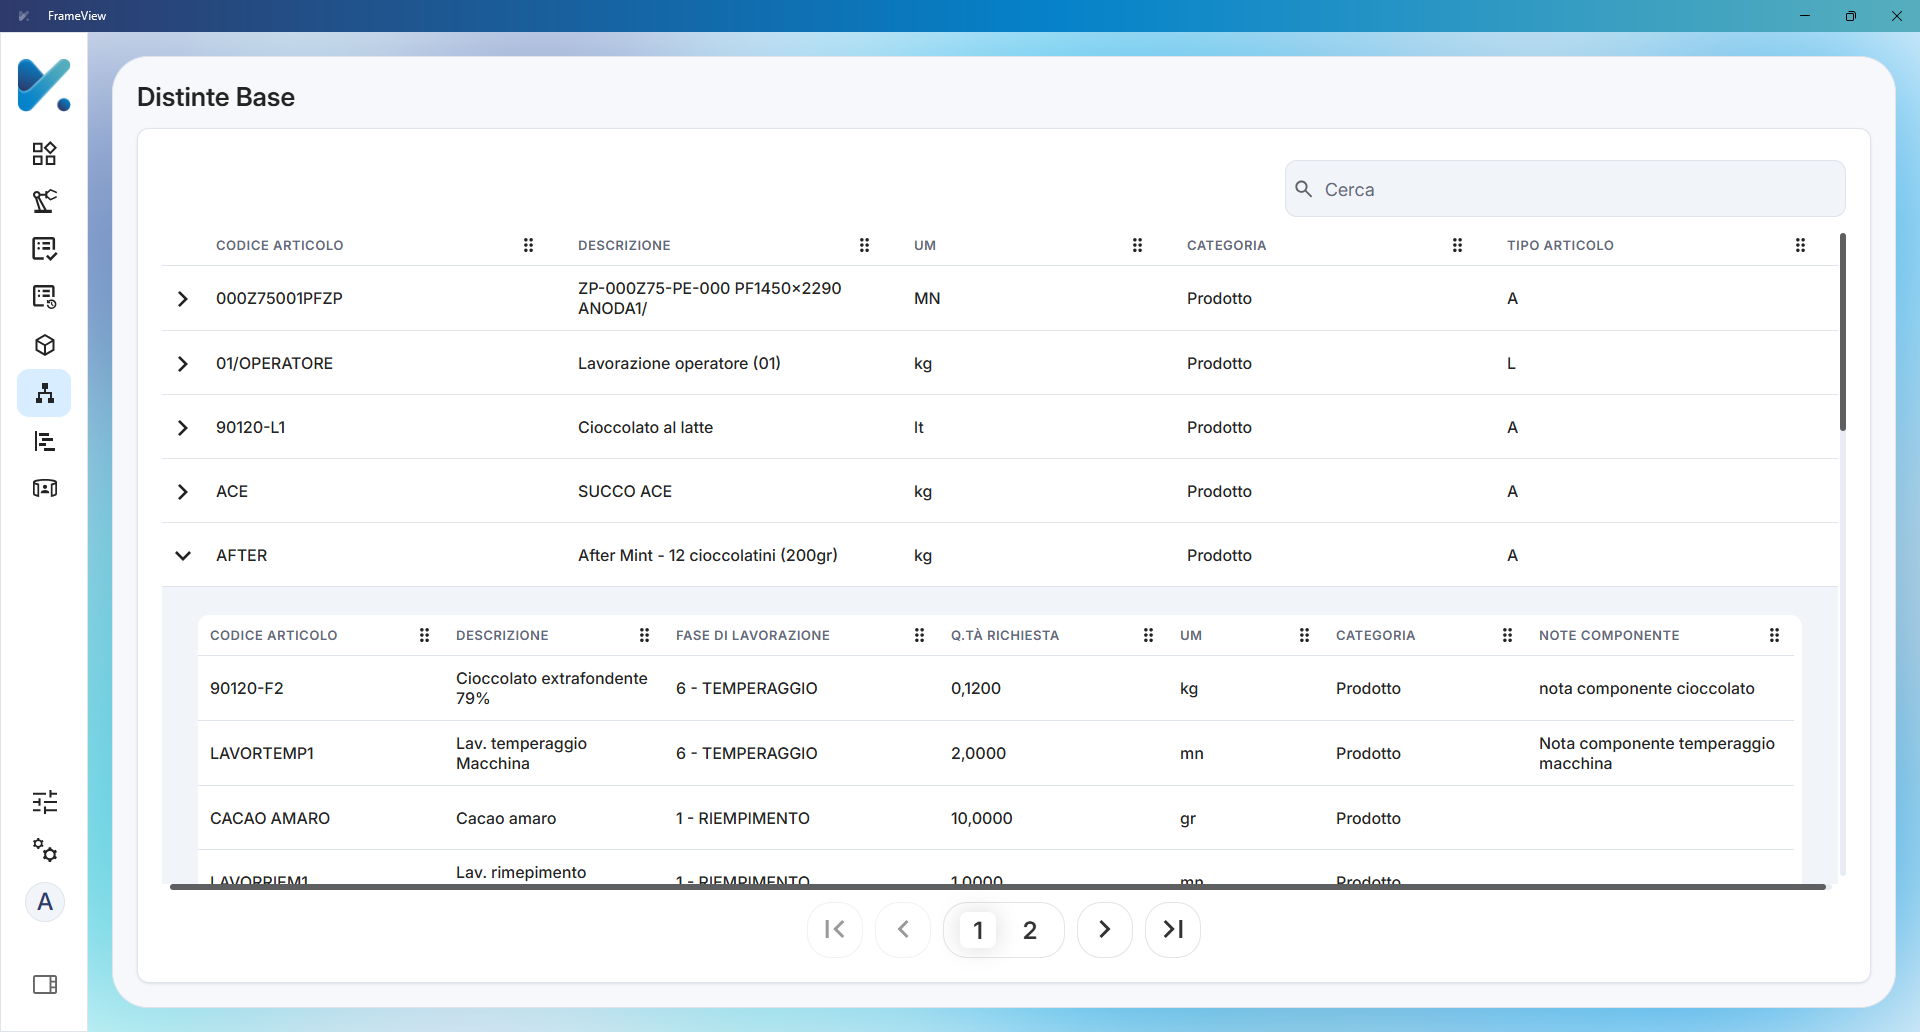Click the horizontal scrollbar below the table
This screenshot has height=1032, width=1920.
(998, 886)
